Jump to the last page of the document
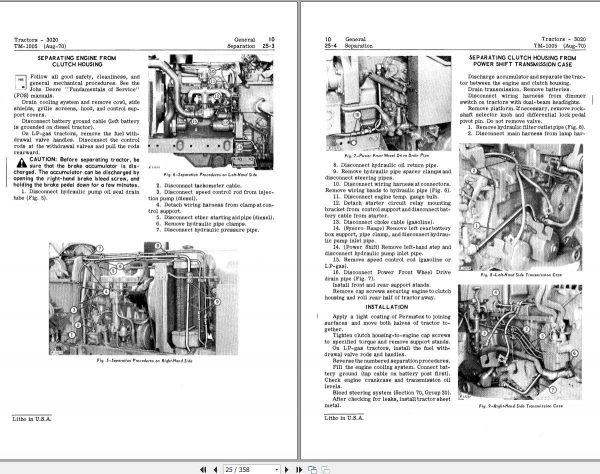This screenshot has width=600, height=474. click(299, 469)
